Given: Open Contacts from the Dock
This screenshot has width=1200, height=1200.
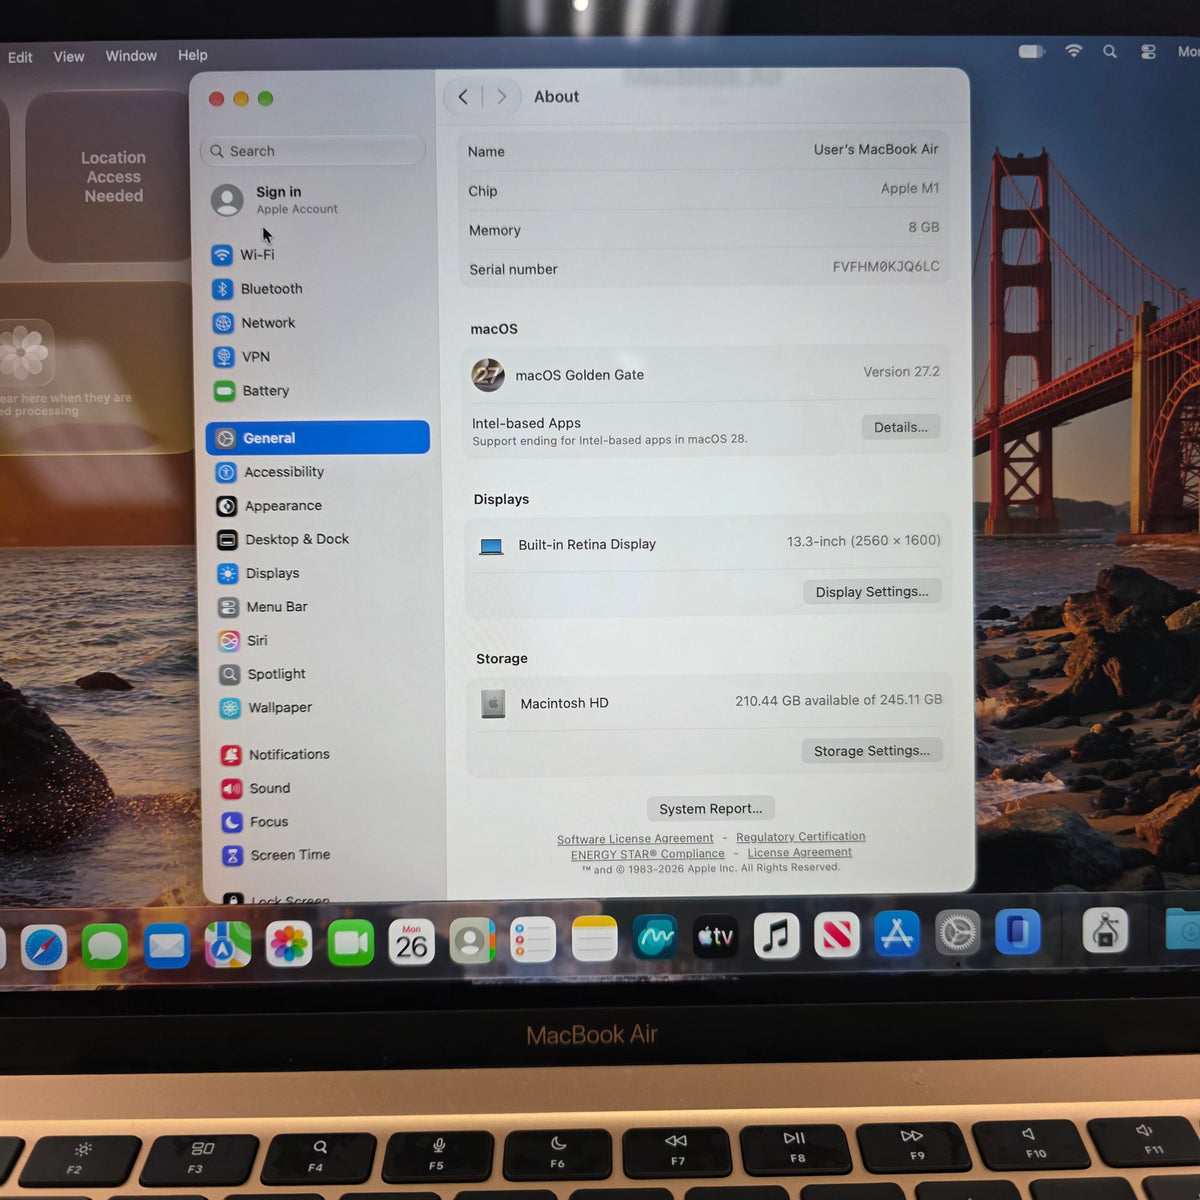Looking at the screenshot, I should (472, 941).
